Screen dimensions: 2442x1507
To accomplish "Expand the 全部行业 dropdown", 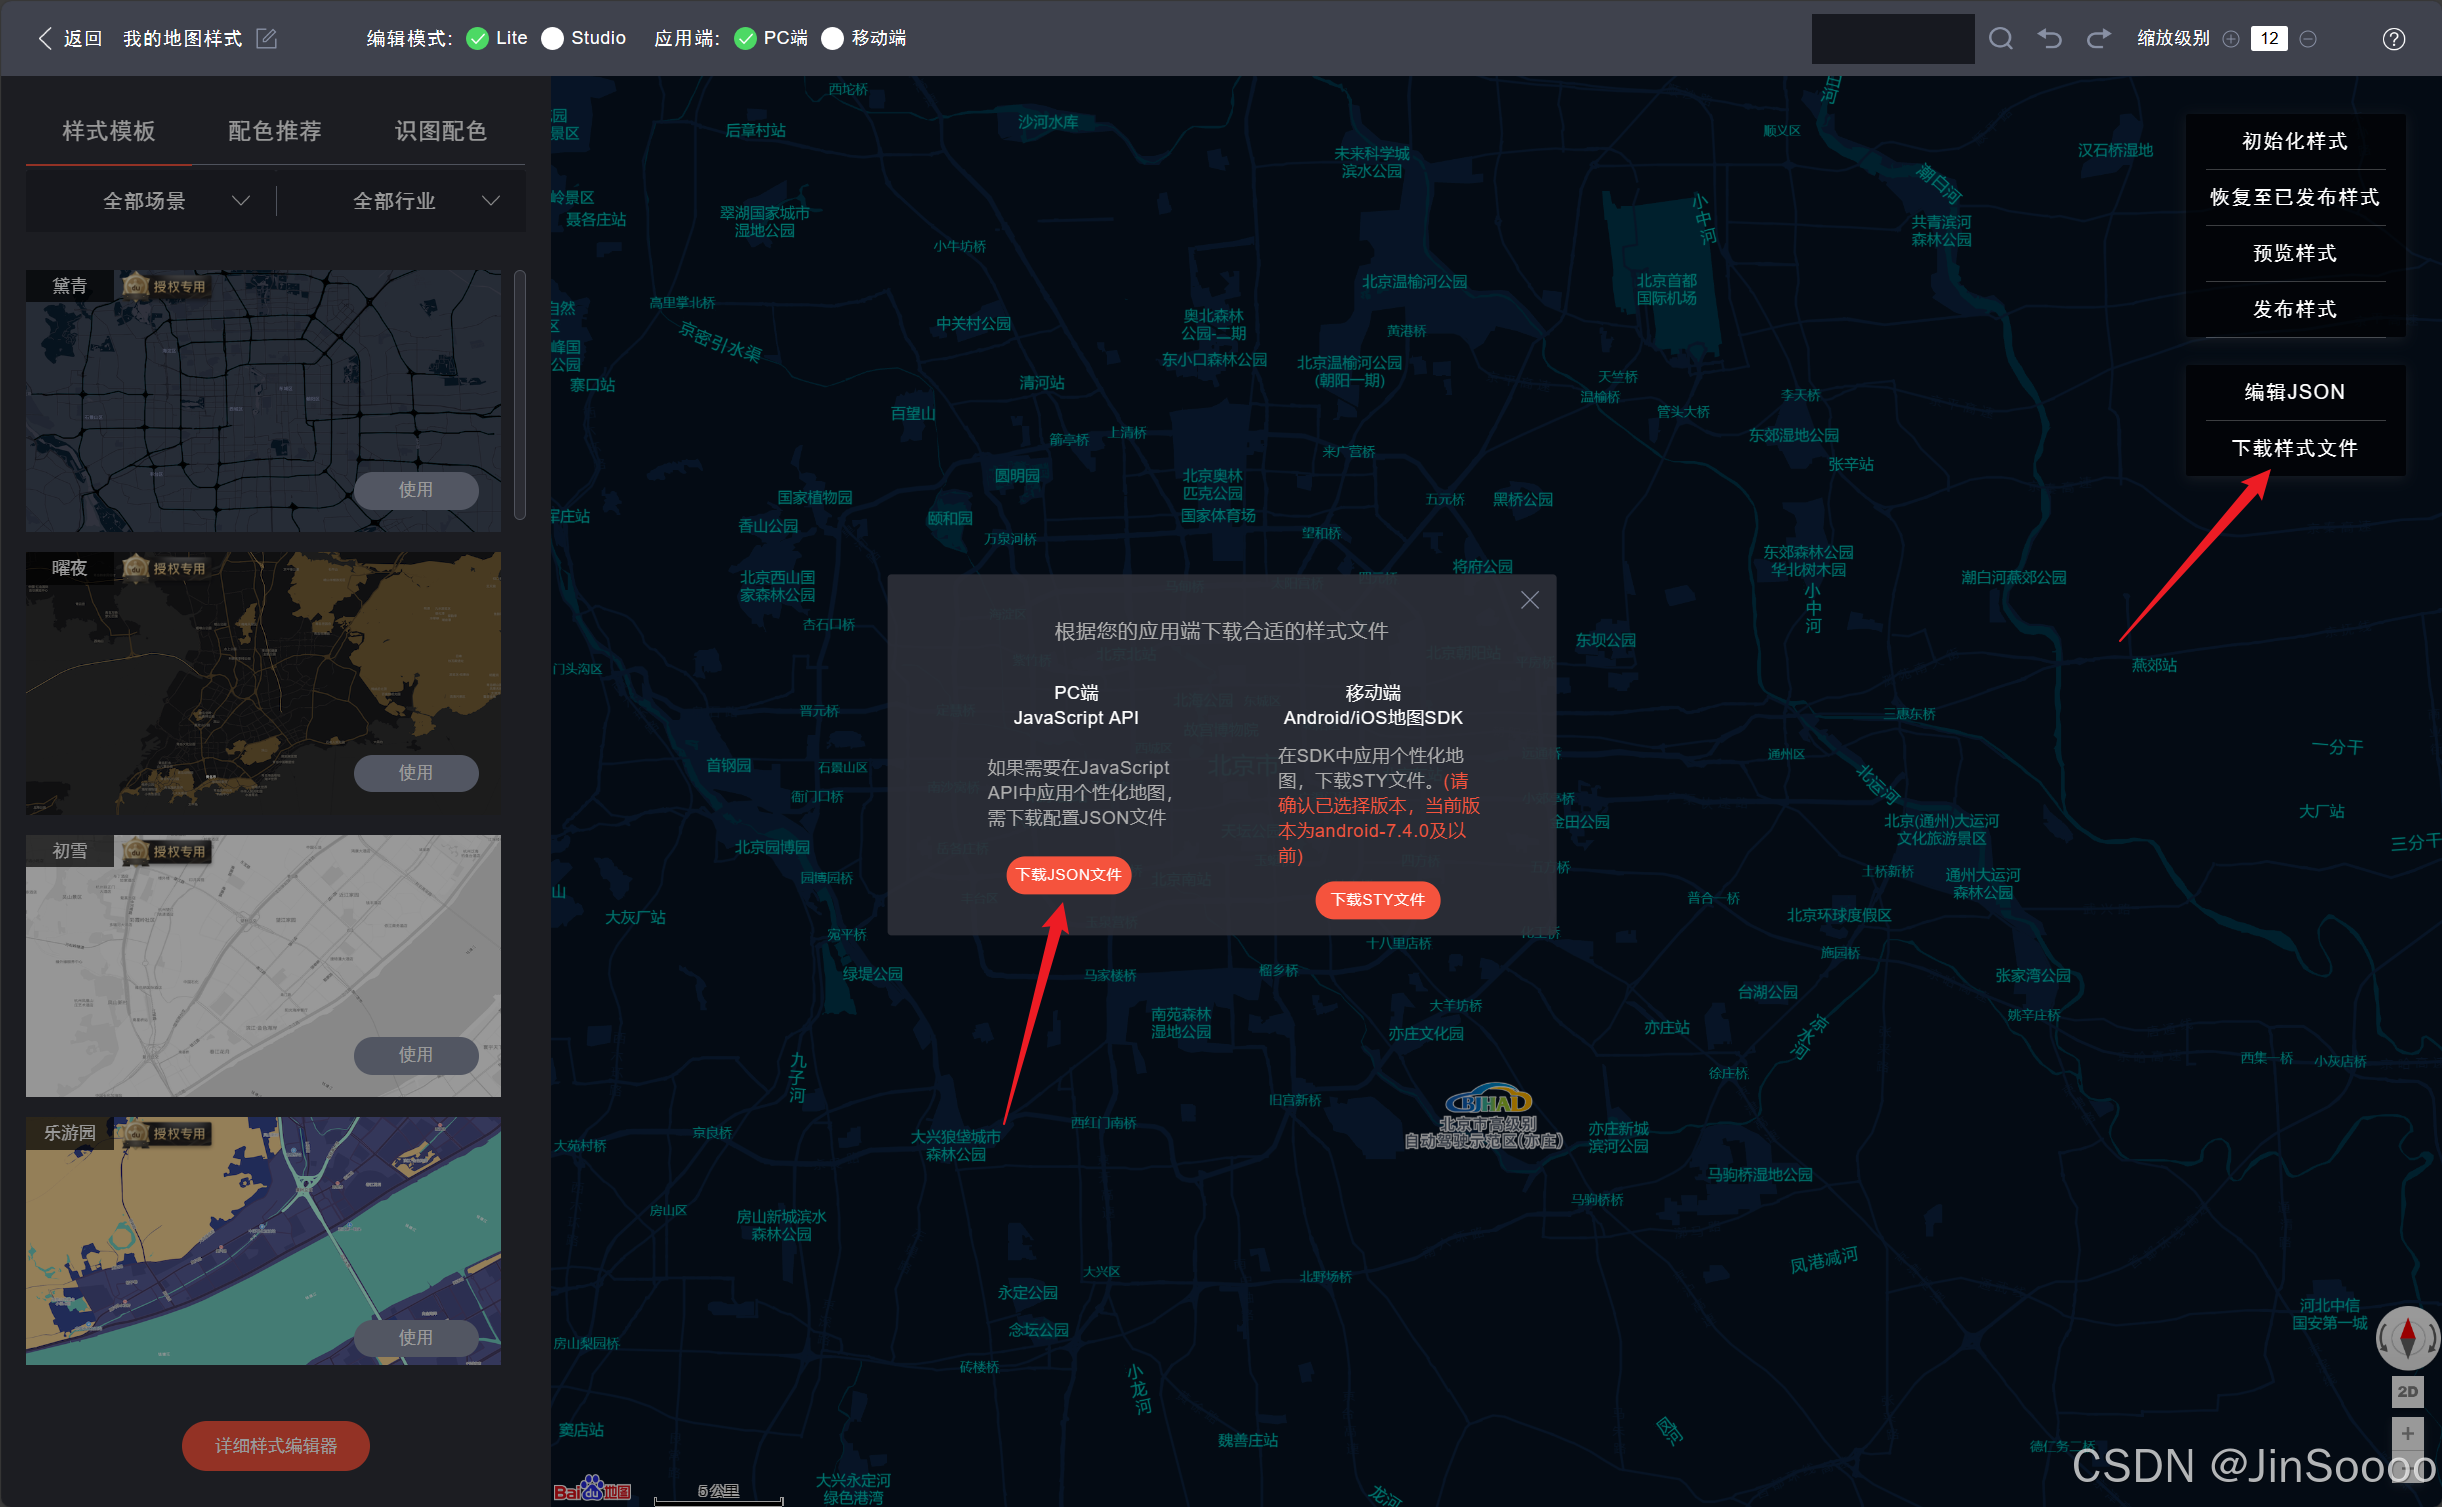I will [490, 200].
